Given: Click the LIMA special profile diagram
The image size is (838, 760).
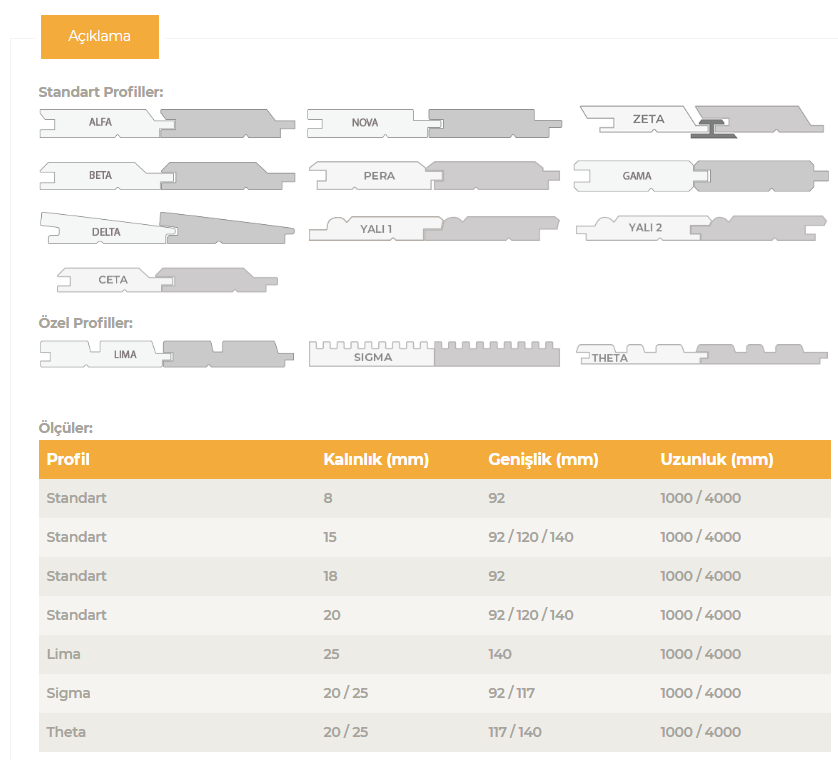Looking at the screenshot, I should pos(167,353).
